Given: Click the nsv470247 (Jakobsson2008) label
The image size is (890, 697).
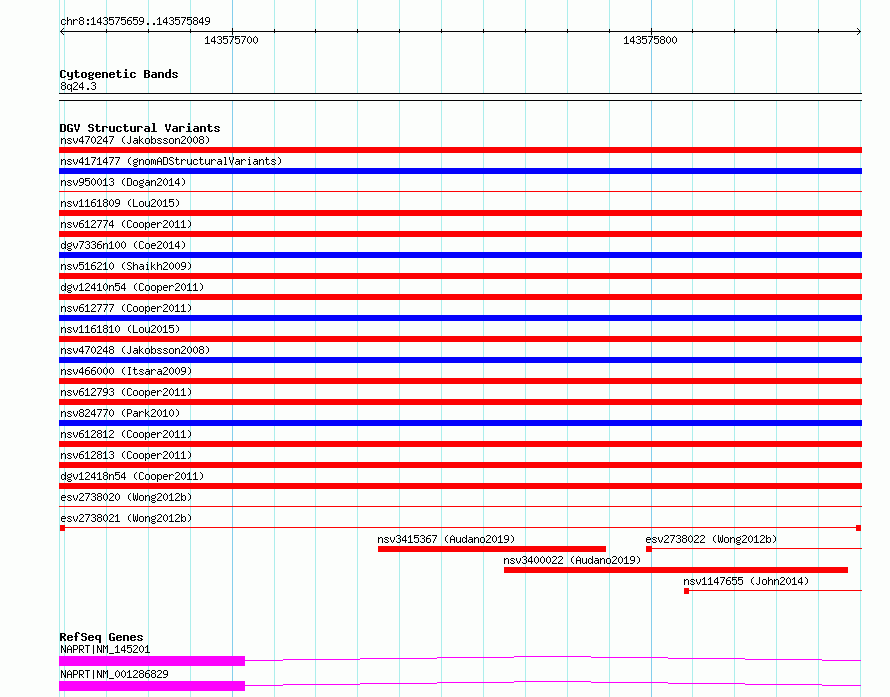Looking at the screenshot, I should tap(135, 140).
